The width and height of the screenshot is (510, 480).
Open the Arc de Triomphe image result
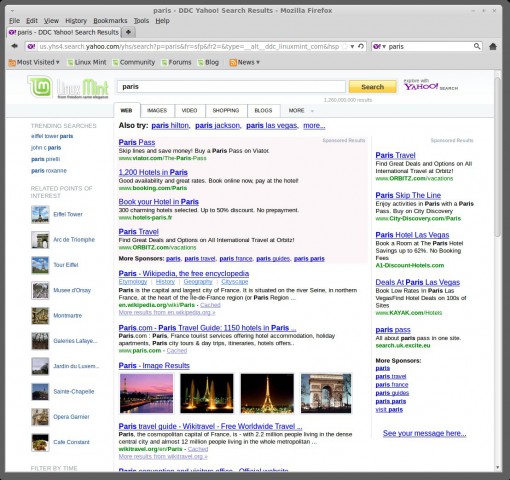click(x=326, y=393)
